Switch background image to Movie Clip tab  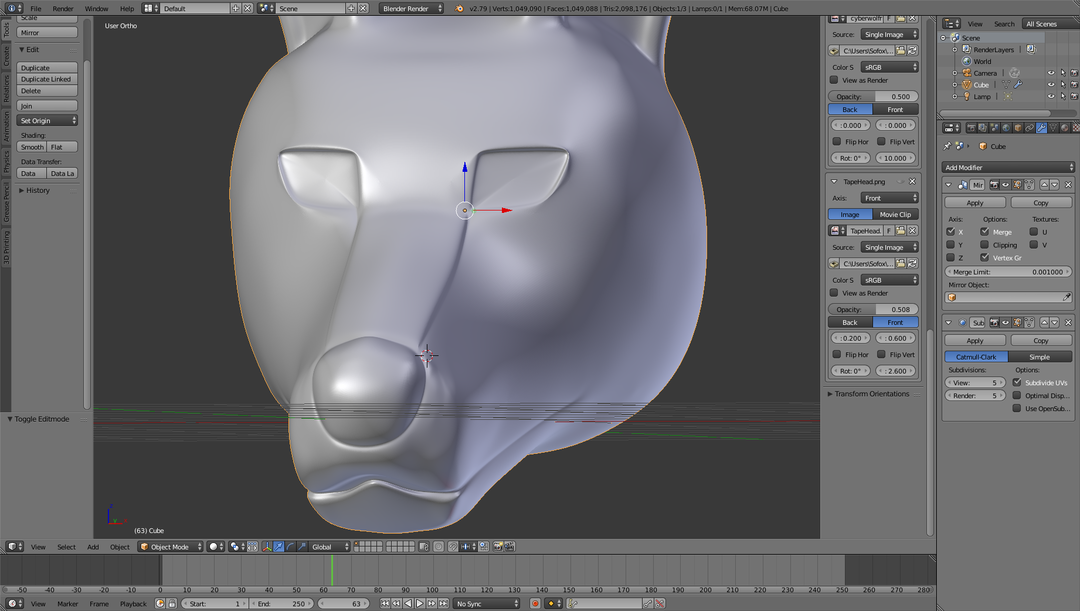click(x=895, y=214)
